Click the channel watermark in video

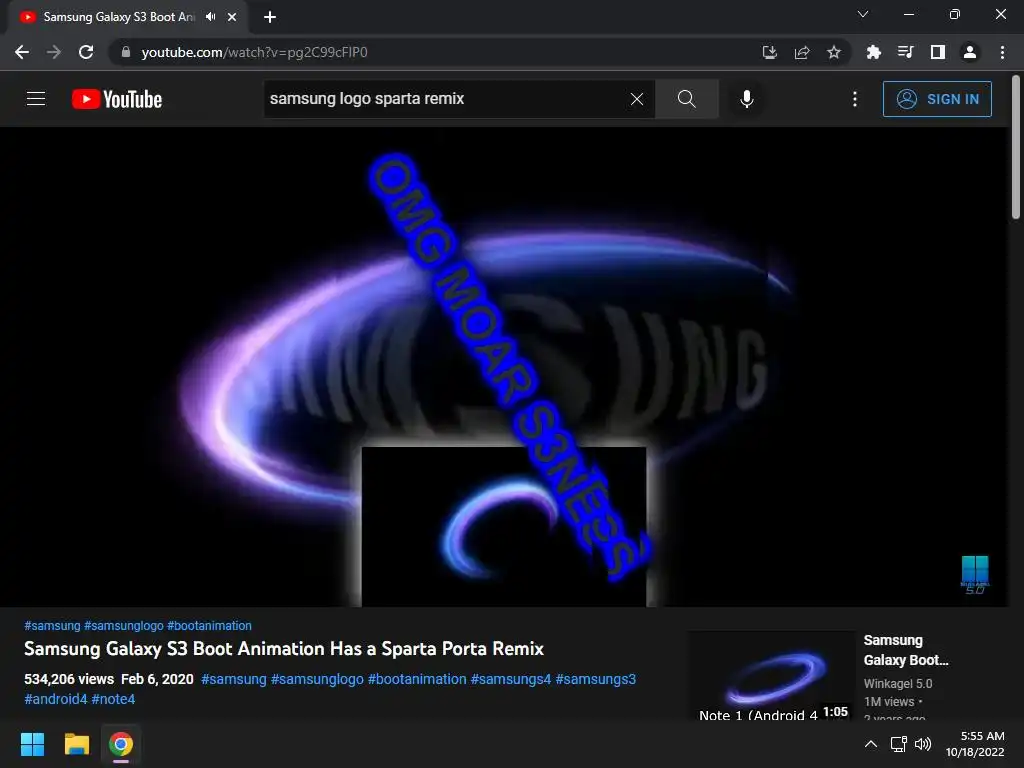point(975,575)
